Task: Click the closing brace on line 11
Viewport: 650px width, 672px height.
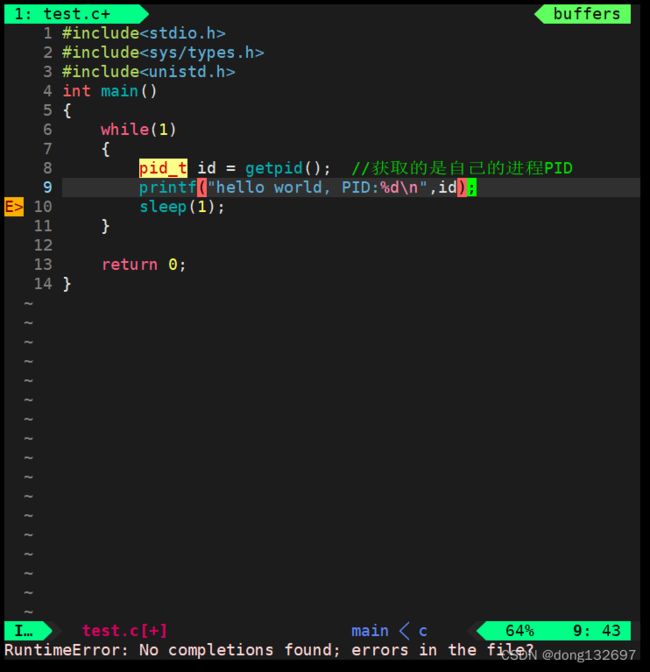Action: coord(105,226)
